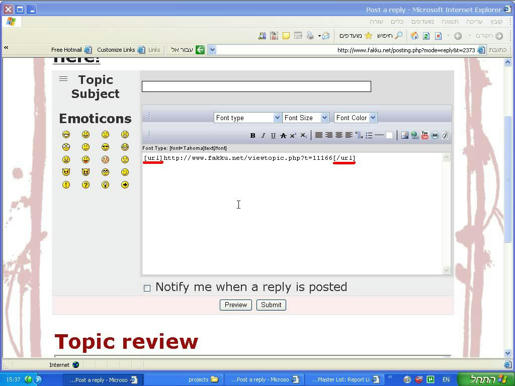This screenshot has width=515, height=386.
Task: Switch to the Master List: Report taskbar window
Action: click(x=347, y=379)
